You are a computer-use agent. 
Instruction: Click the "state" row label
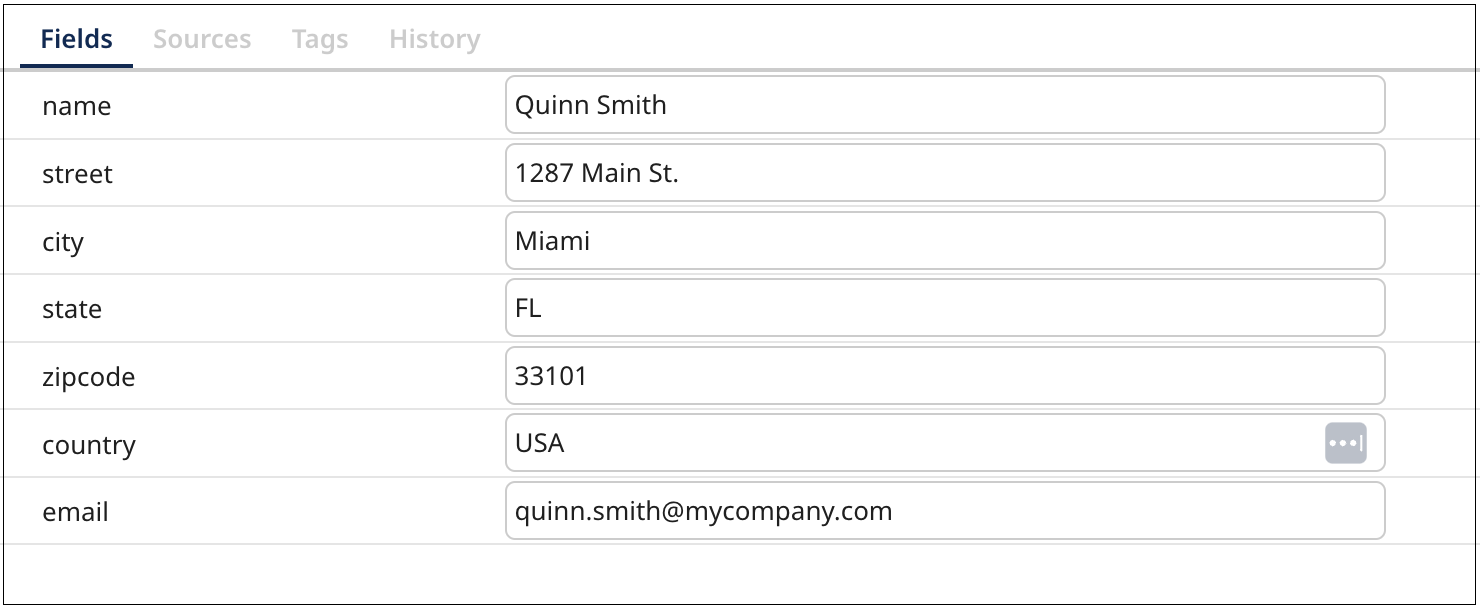pyautogui.click(x=72, y=309)
